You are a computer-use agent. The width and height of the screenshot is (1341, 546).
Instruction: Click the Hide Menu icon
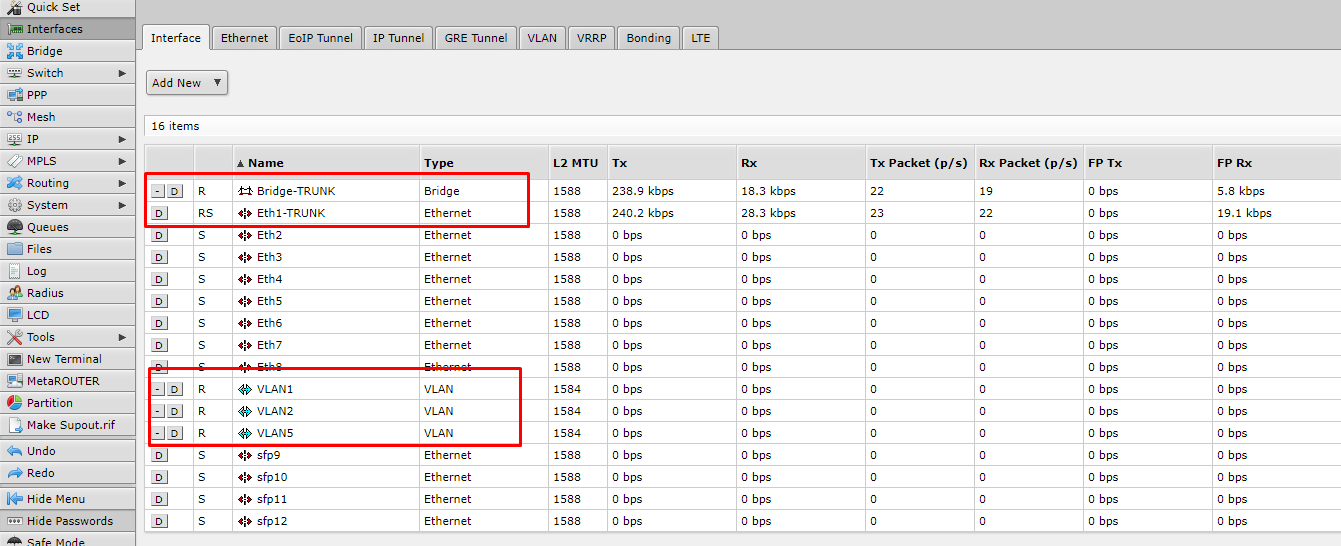click(x=15, y=499)
